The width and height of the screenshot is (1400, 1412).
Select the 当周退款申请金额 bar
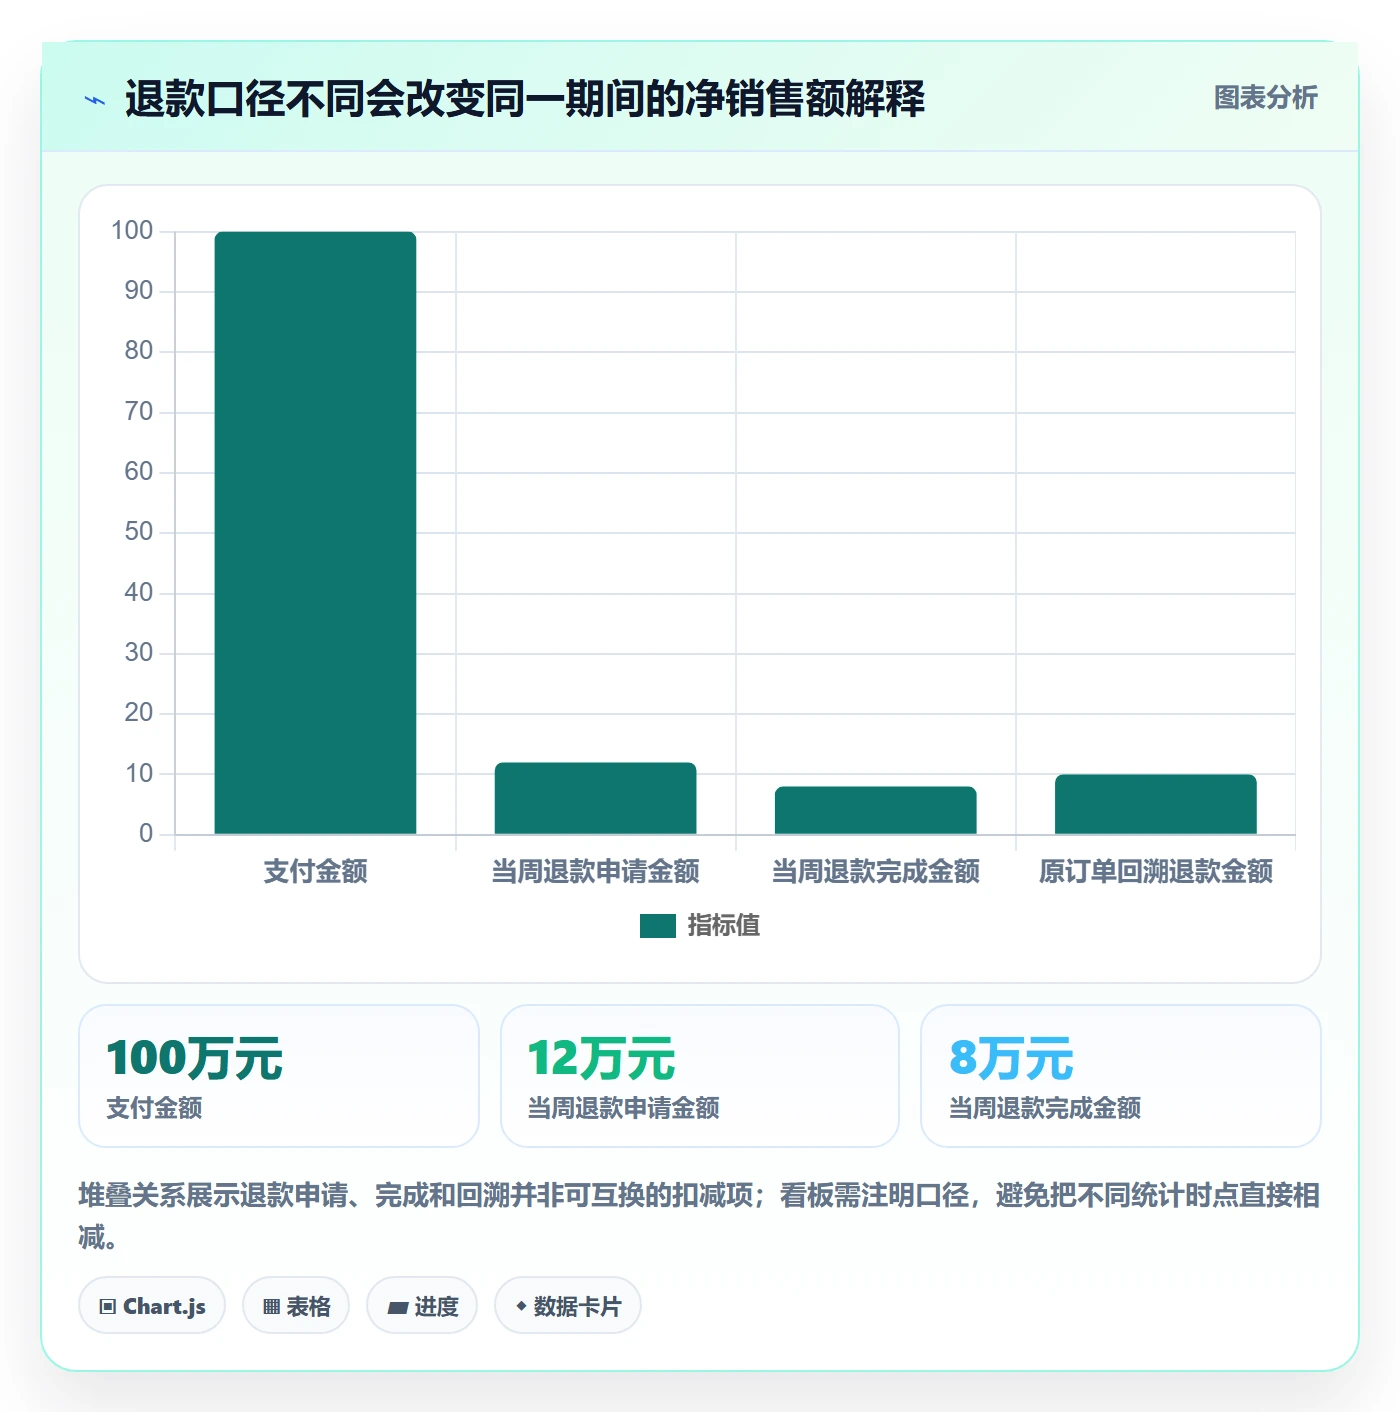595,798
